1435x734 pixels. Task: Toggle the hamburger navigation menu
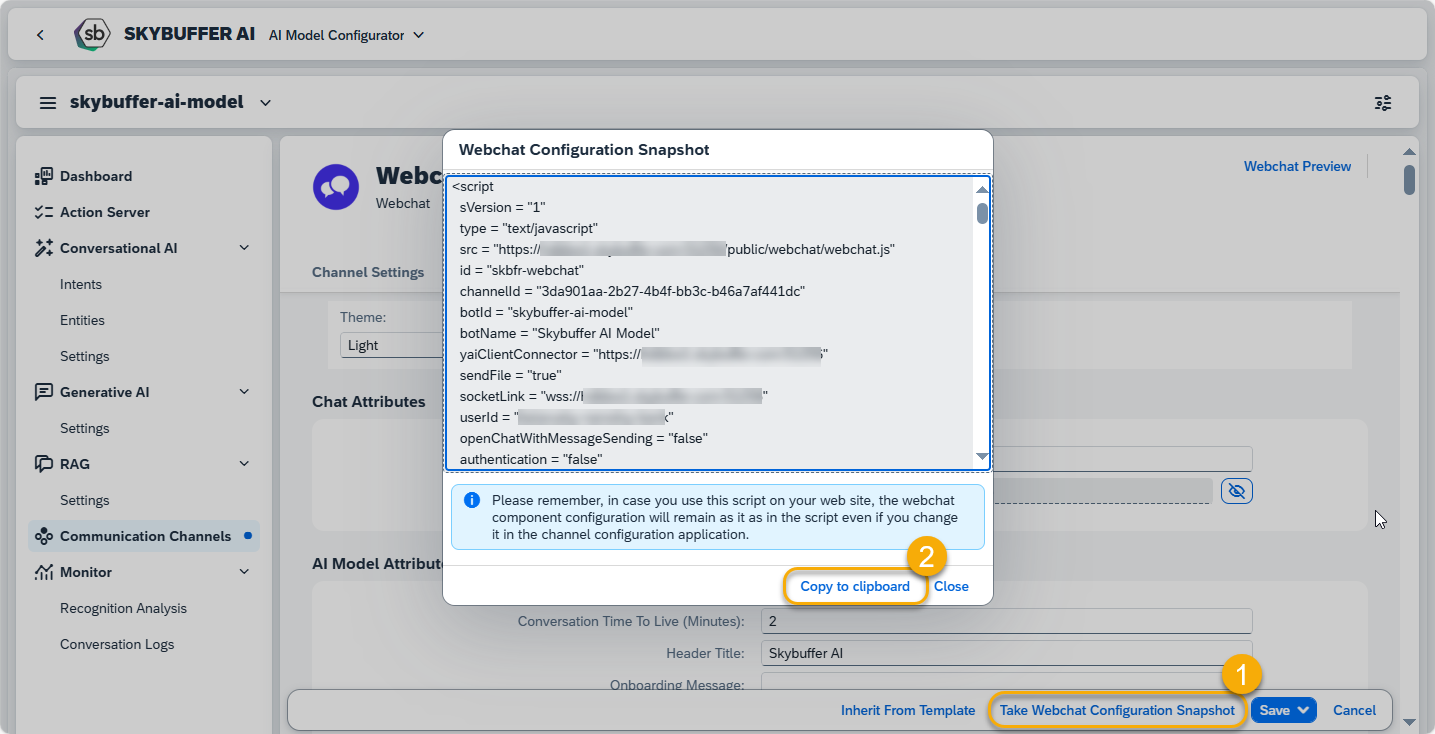point(47,102)
